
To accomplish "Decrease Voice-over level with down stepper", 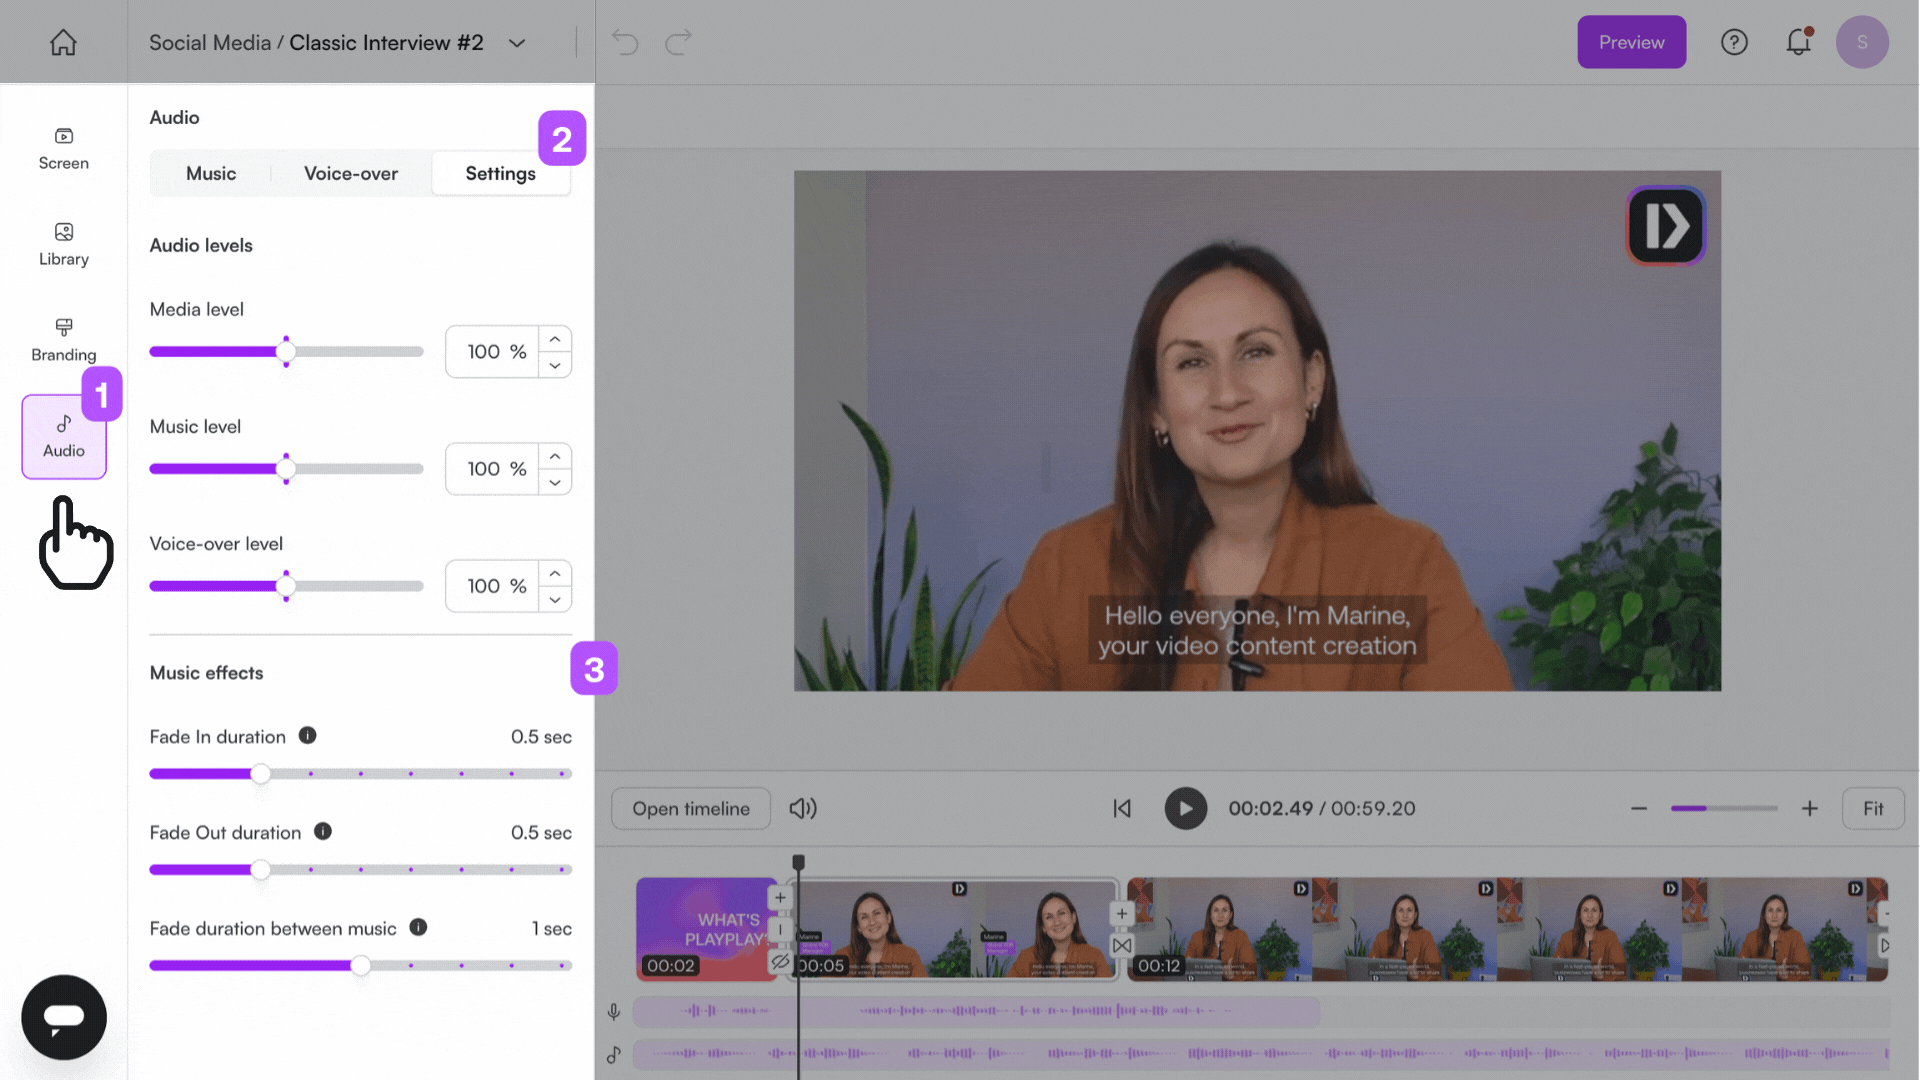I will (555, 600).
